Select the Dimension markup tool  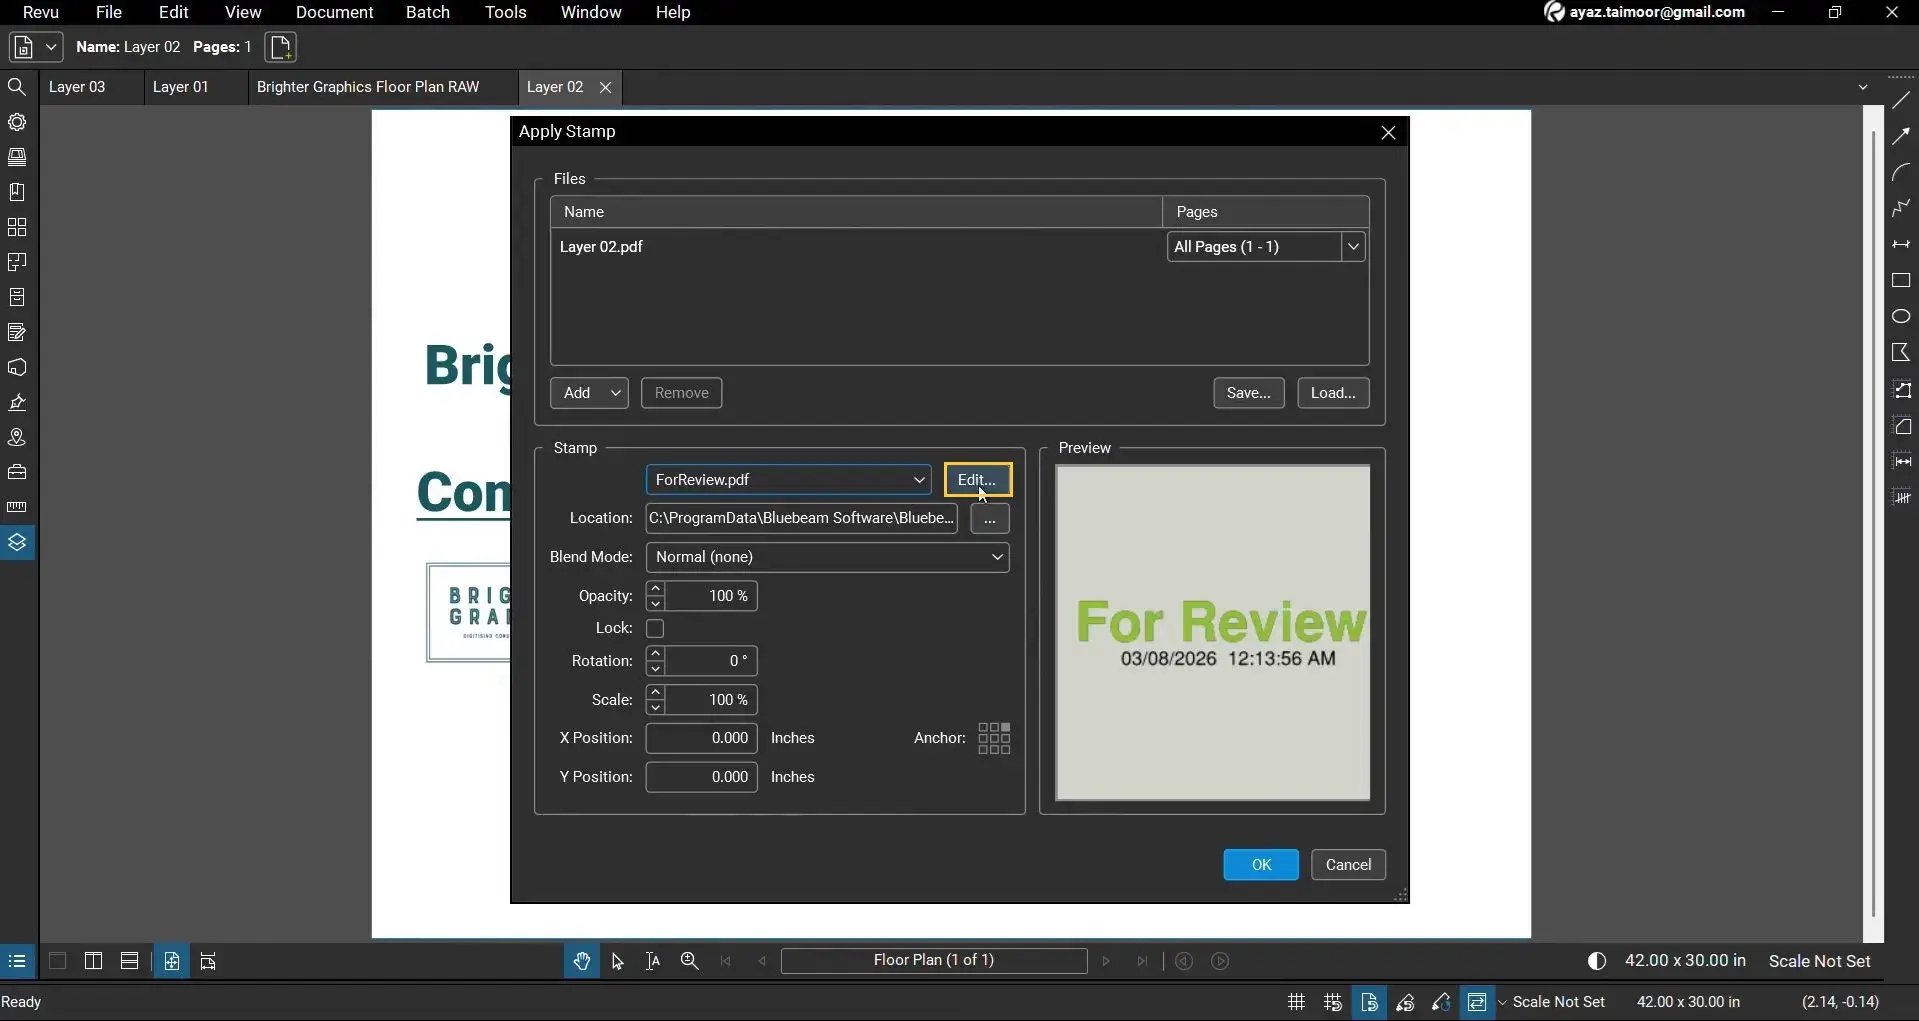(x=1901, y=245)
